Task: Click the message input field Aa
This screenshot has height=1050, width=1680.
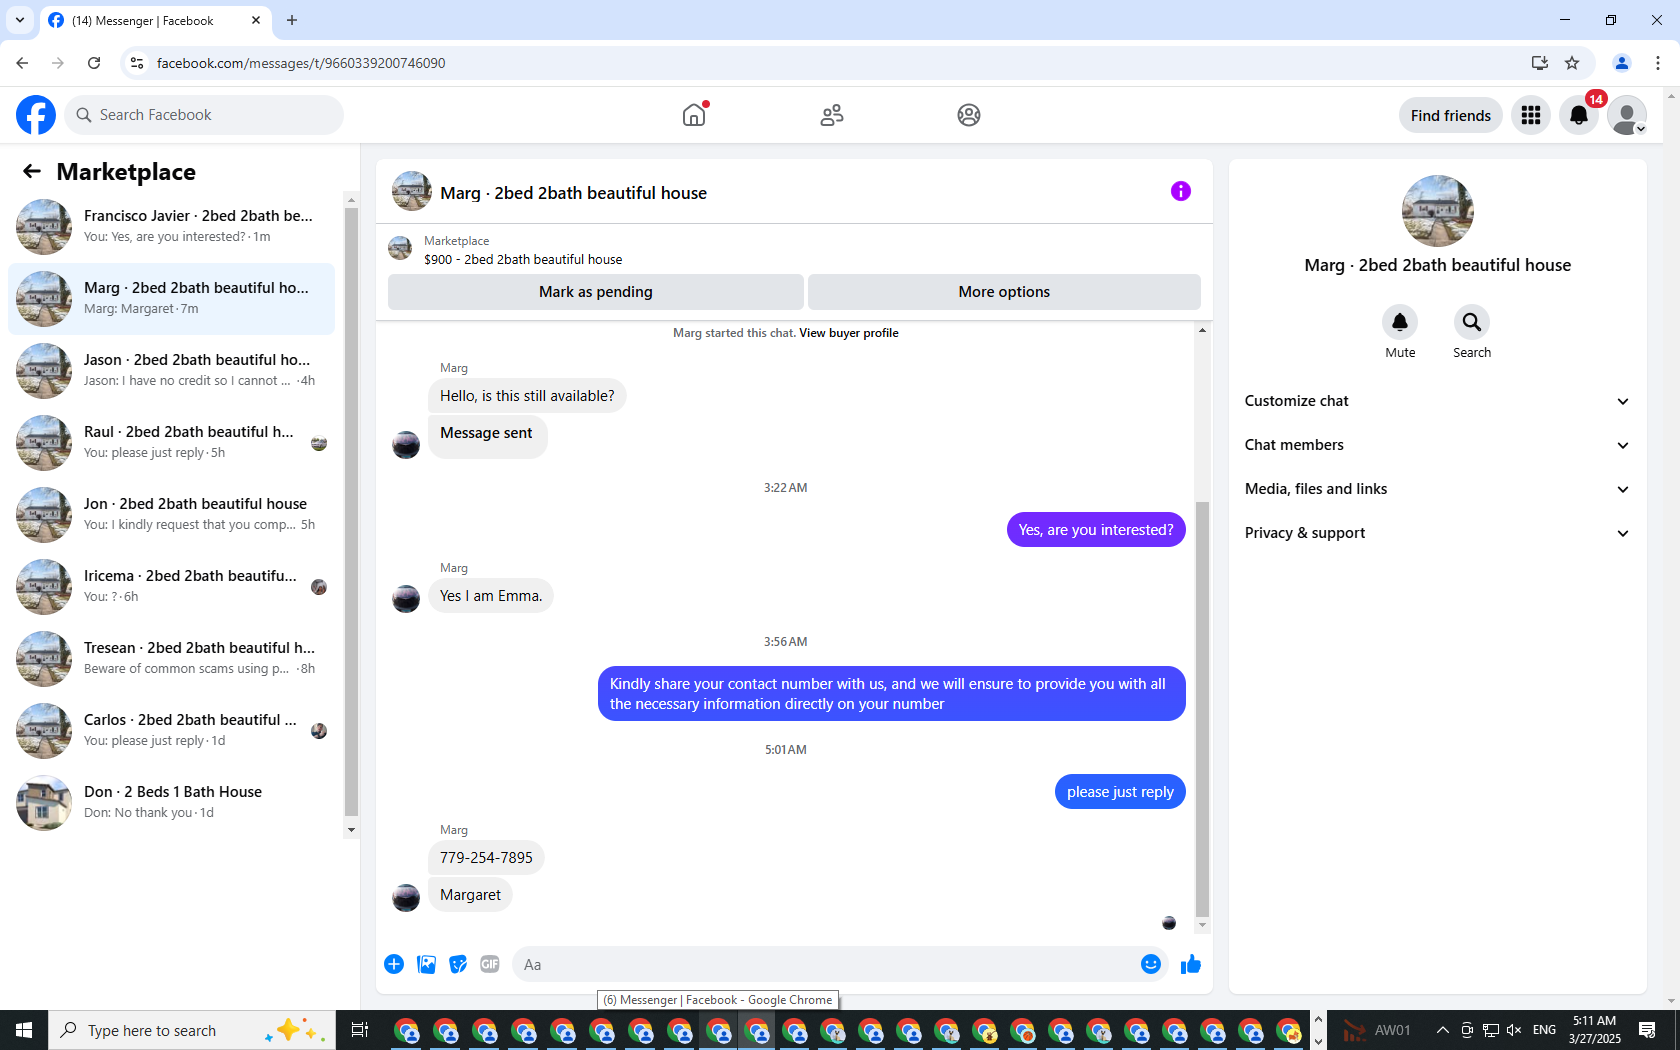Action: [x=825, y=964]
